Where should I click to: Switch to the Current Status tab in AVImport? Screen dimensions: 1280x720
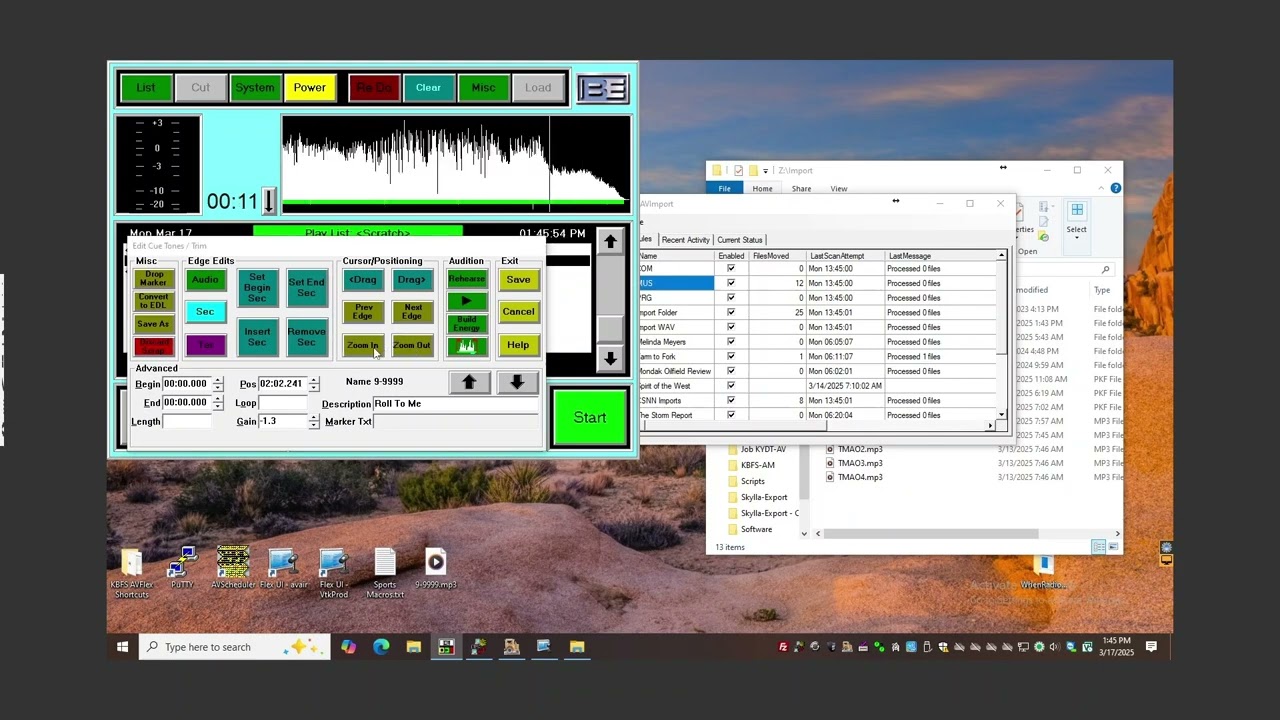739,240
